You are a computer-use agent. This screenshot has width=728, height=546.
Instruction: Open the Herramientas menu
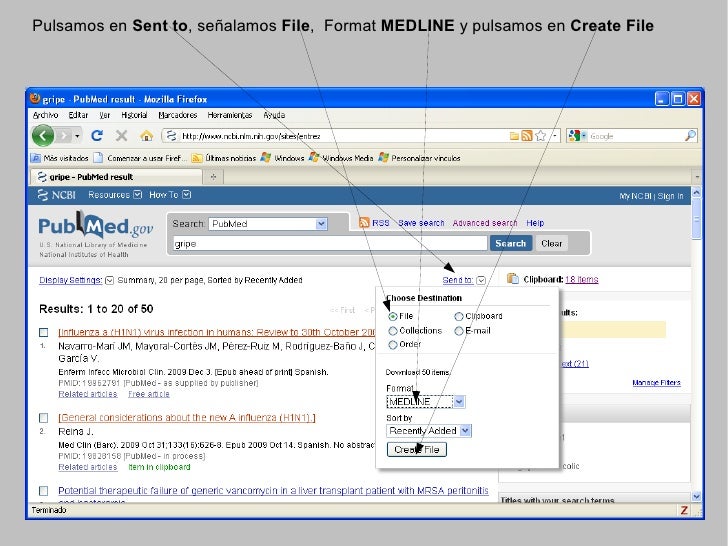point(230,115)
